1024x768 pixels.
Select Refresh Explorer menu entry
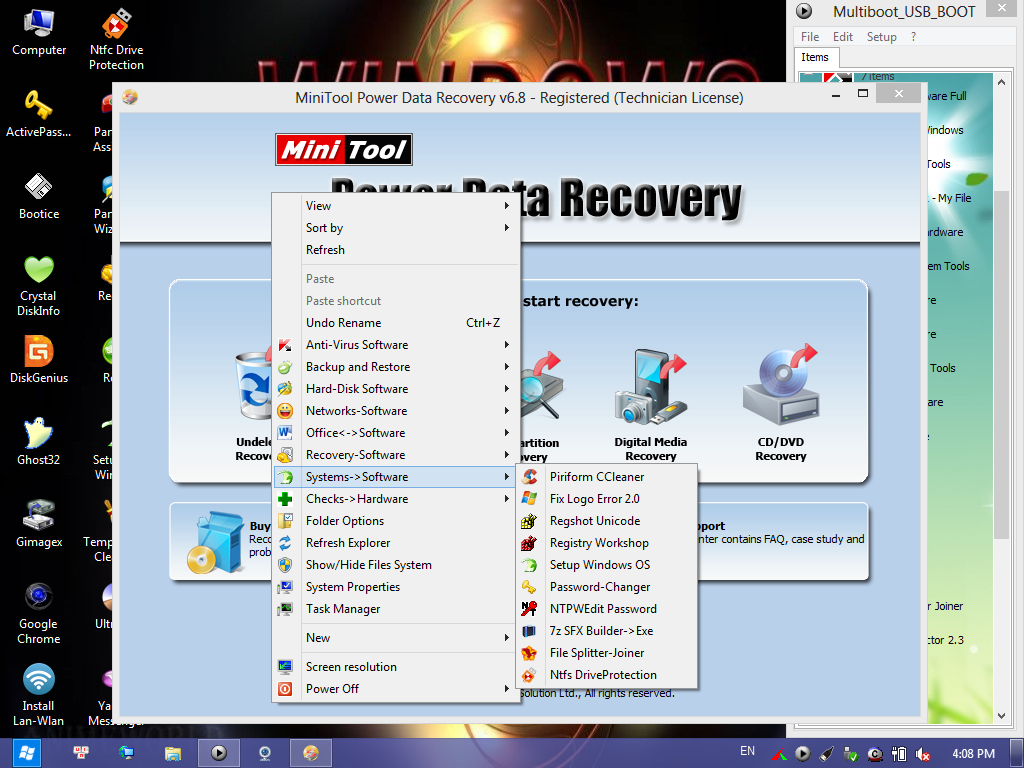tap(396, 543)
